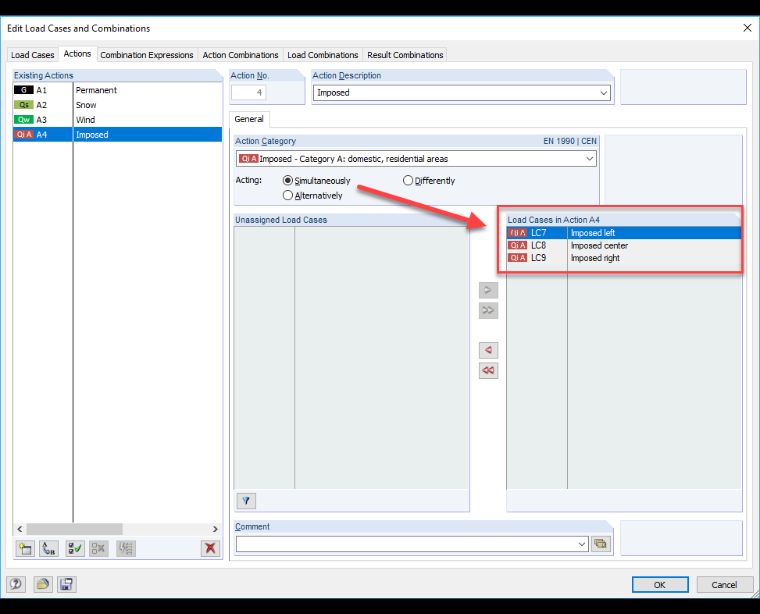Select the General sub-tab
This screenshot has height=614, width=760.
point(249,119)
